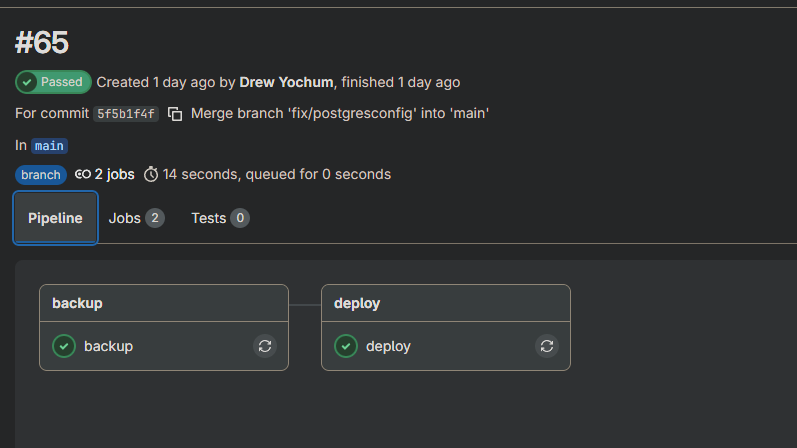This screenshot has height=448, width=797.
Task: Open the deploy job details
Action: (388, 346)
